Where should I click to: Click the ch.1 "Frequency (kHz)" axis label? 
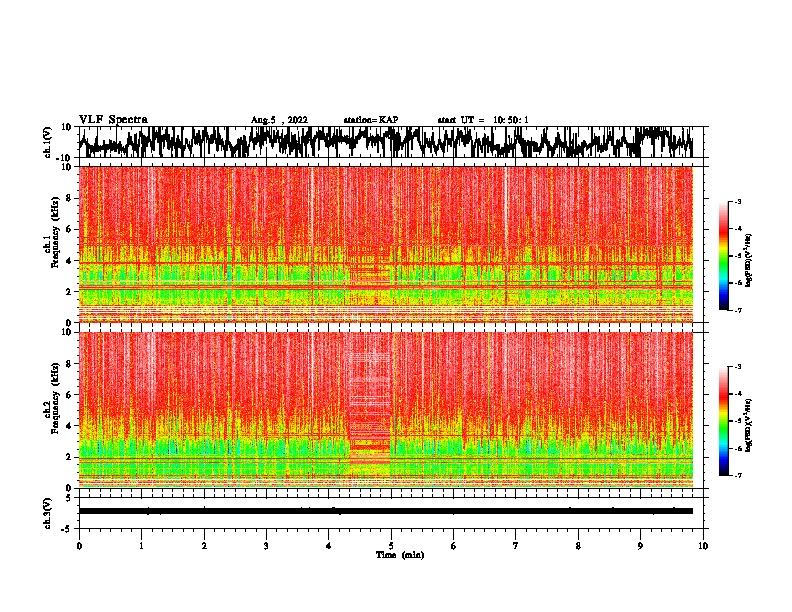point(55,233)
